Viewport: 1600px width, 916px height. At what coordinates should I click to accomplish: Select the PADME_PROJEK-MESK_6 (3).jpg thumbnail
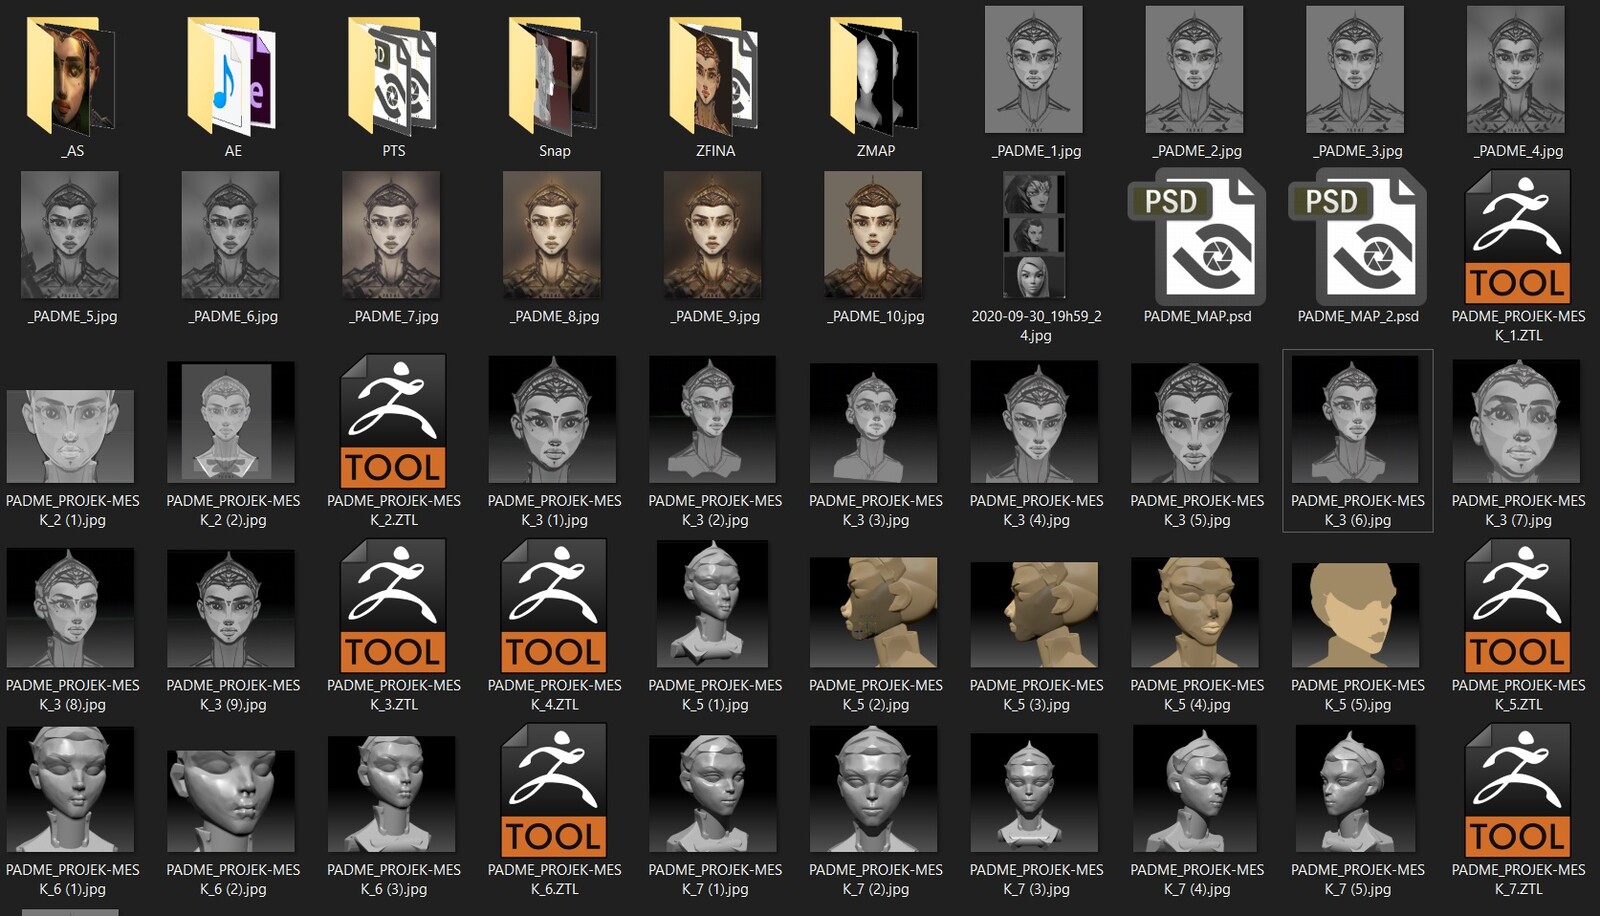click(392, 794)
